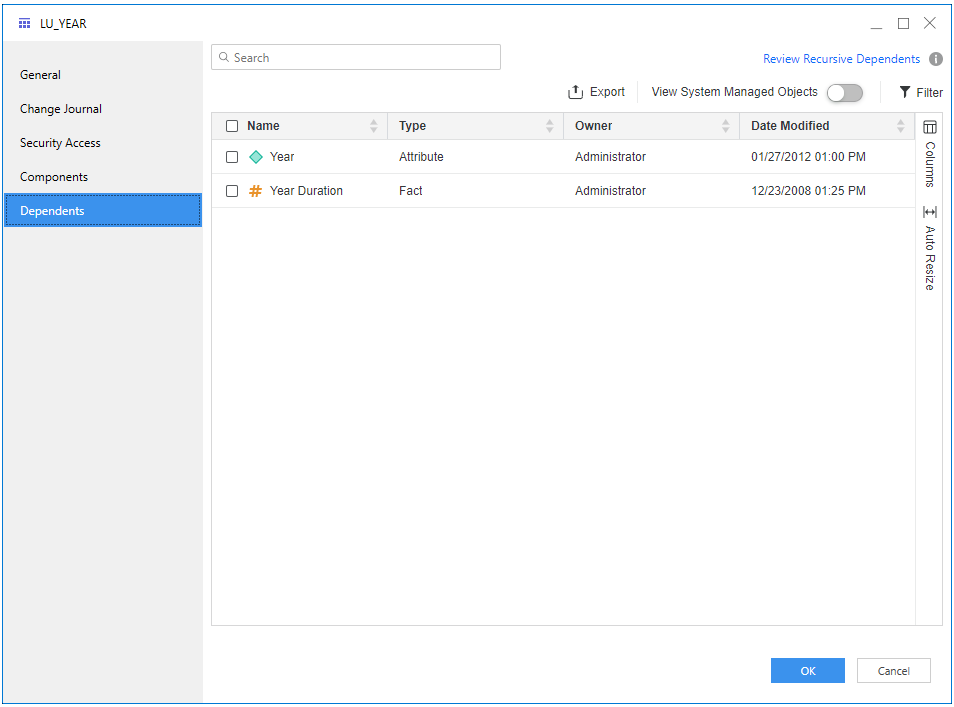Check the select-all checkbox in header
This screenshot has height=707, width=954.
pos(232,126)
